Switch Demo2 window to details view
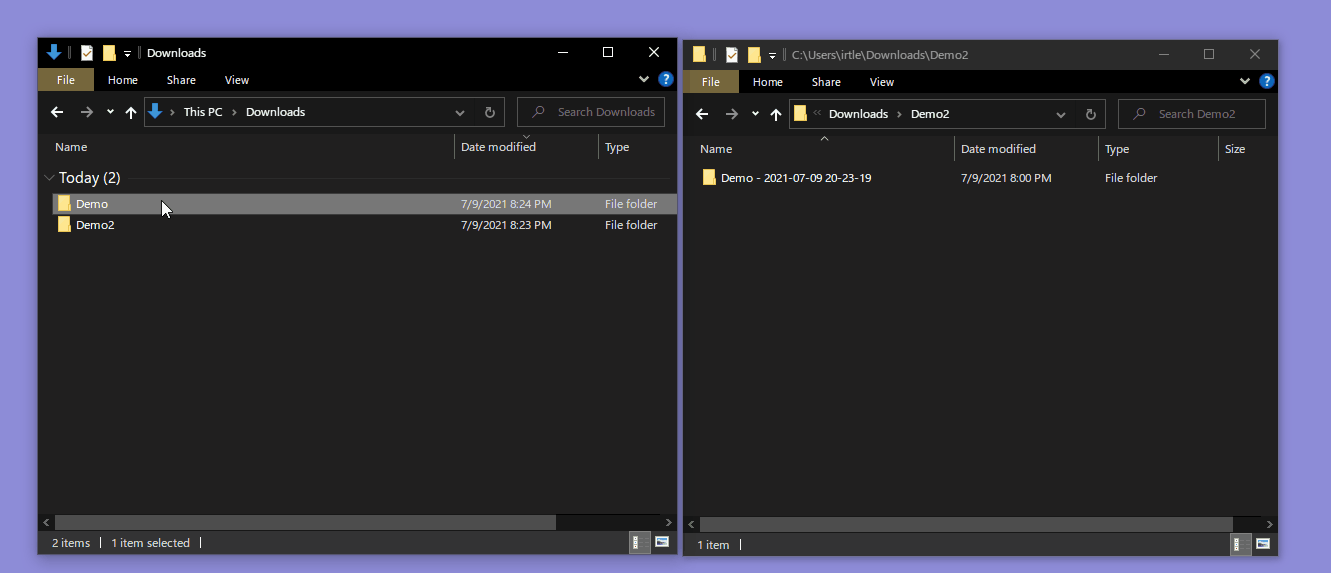 (1237, 544)
